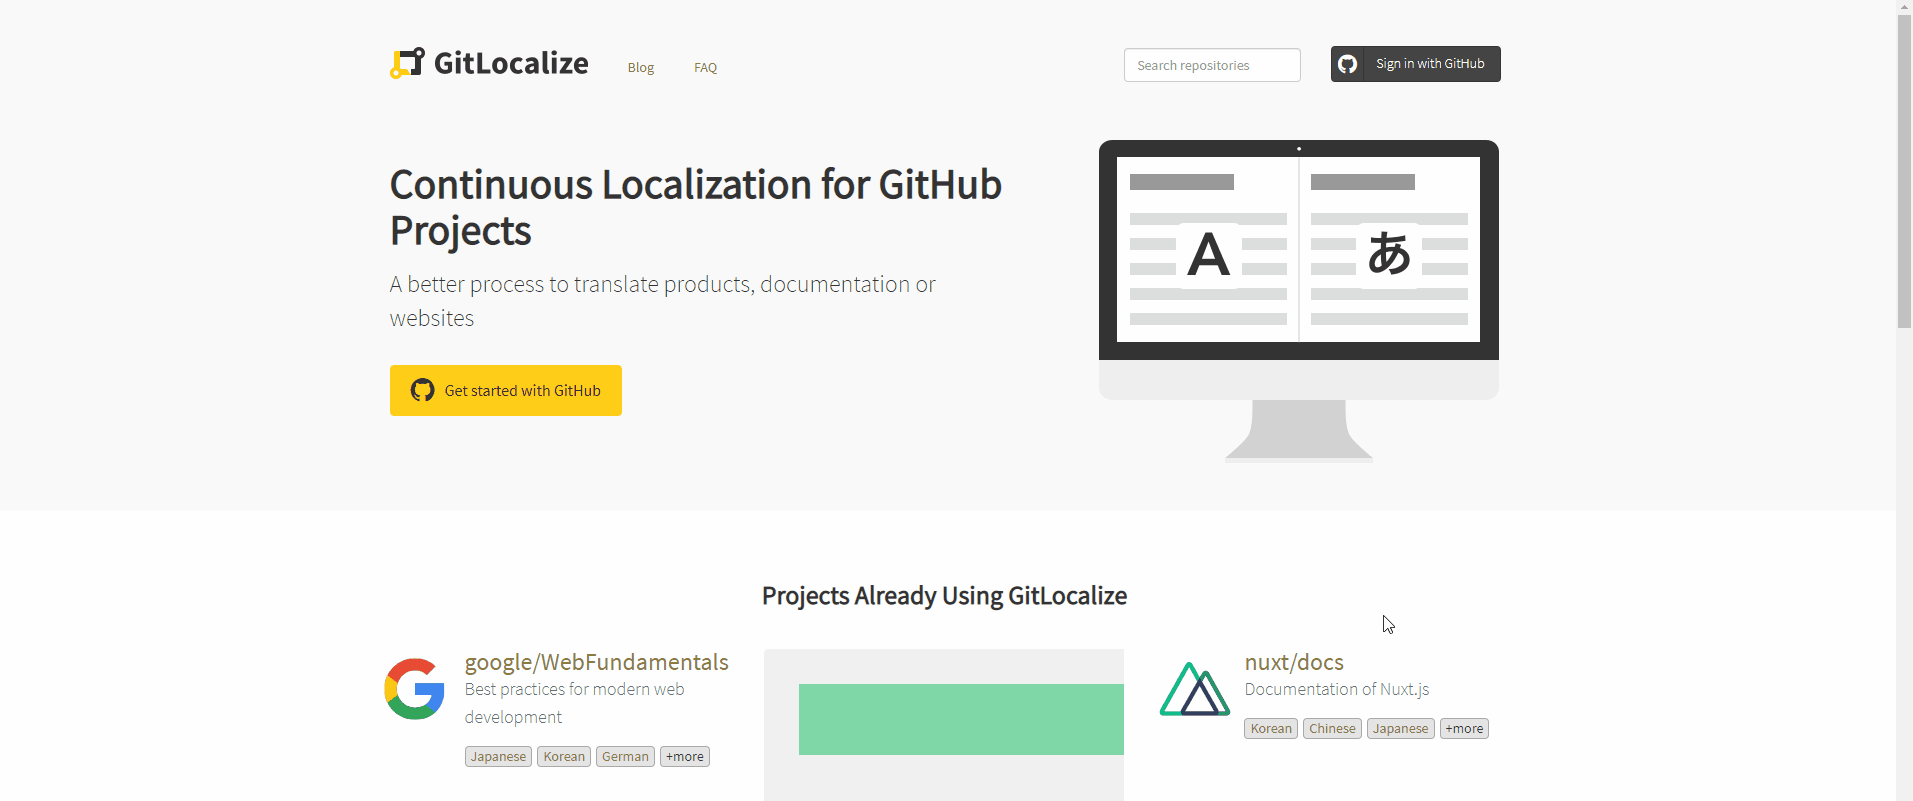Click the Japanese tag under nuxt/docs
This screenshot has height=801, width=1913.
click(1400, 729)
